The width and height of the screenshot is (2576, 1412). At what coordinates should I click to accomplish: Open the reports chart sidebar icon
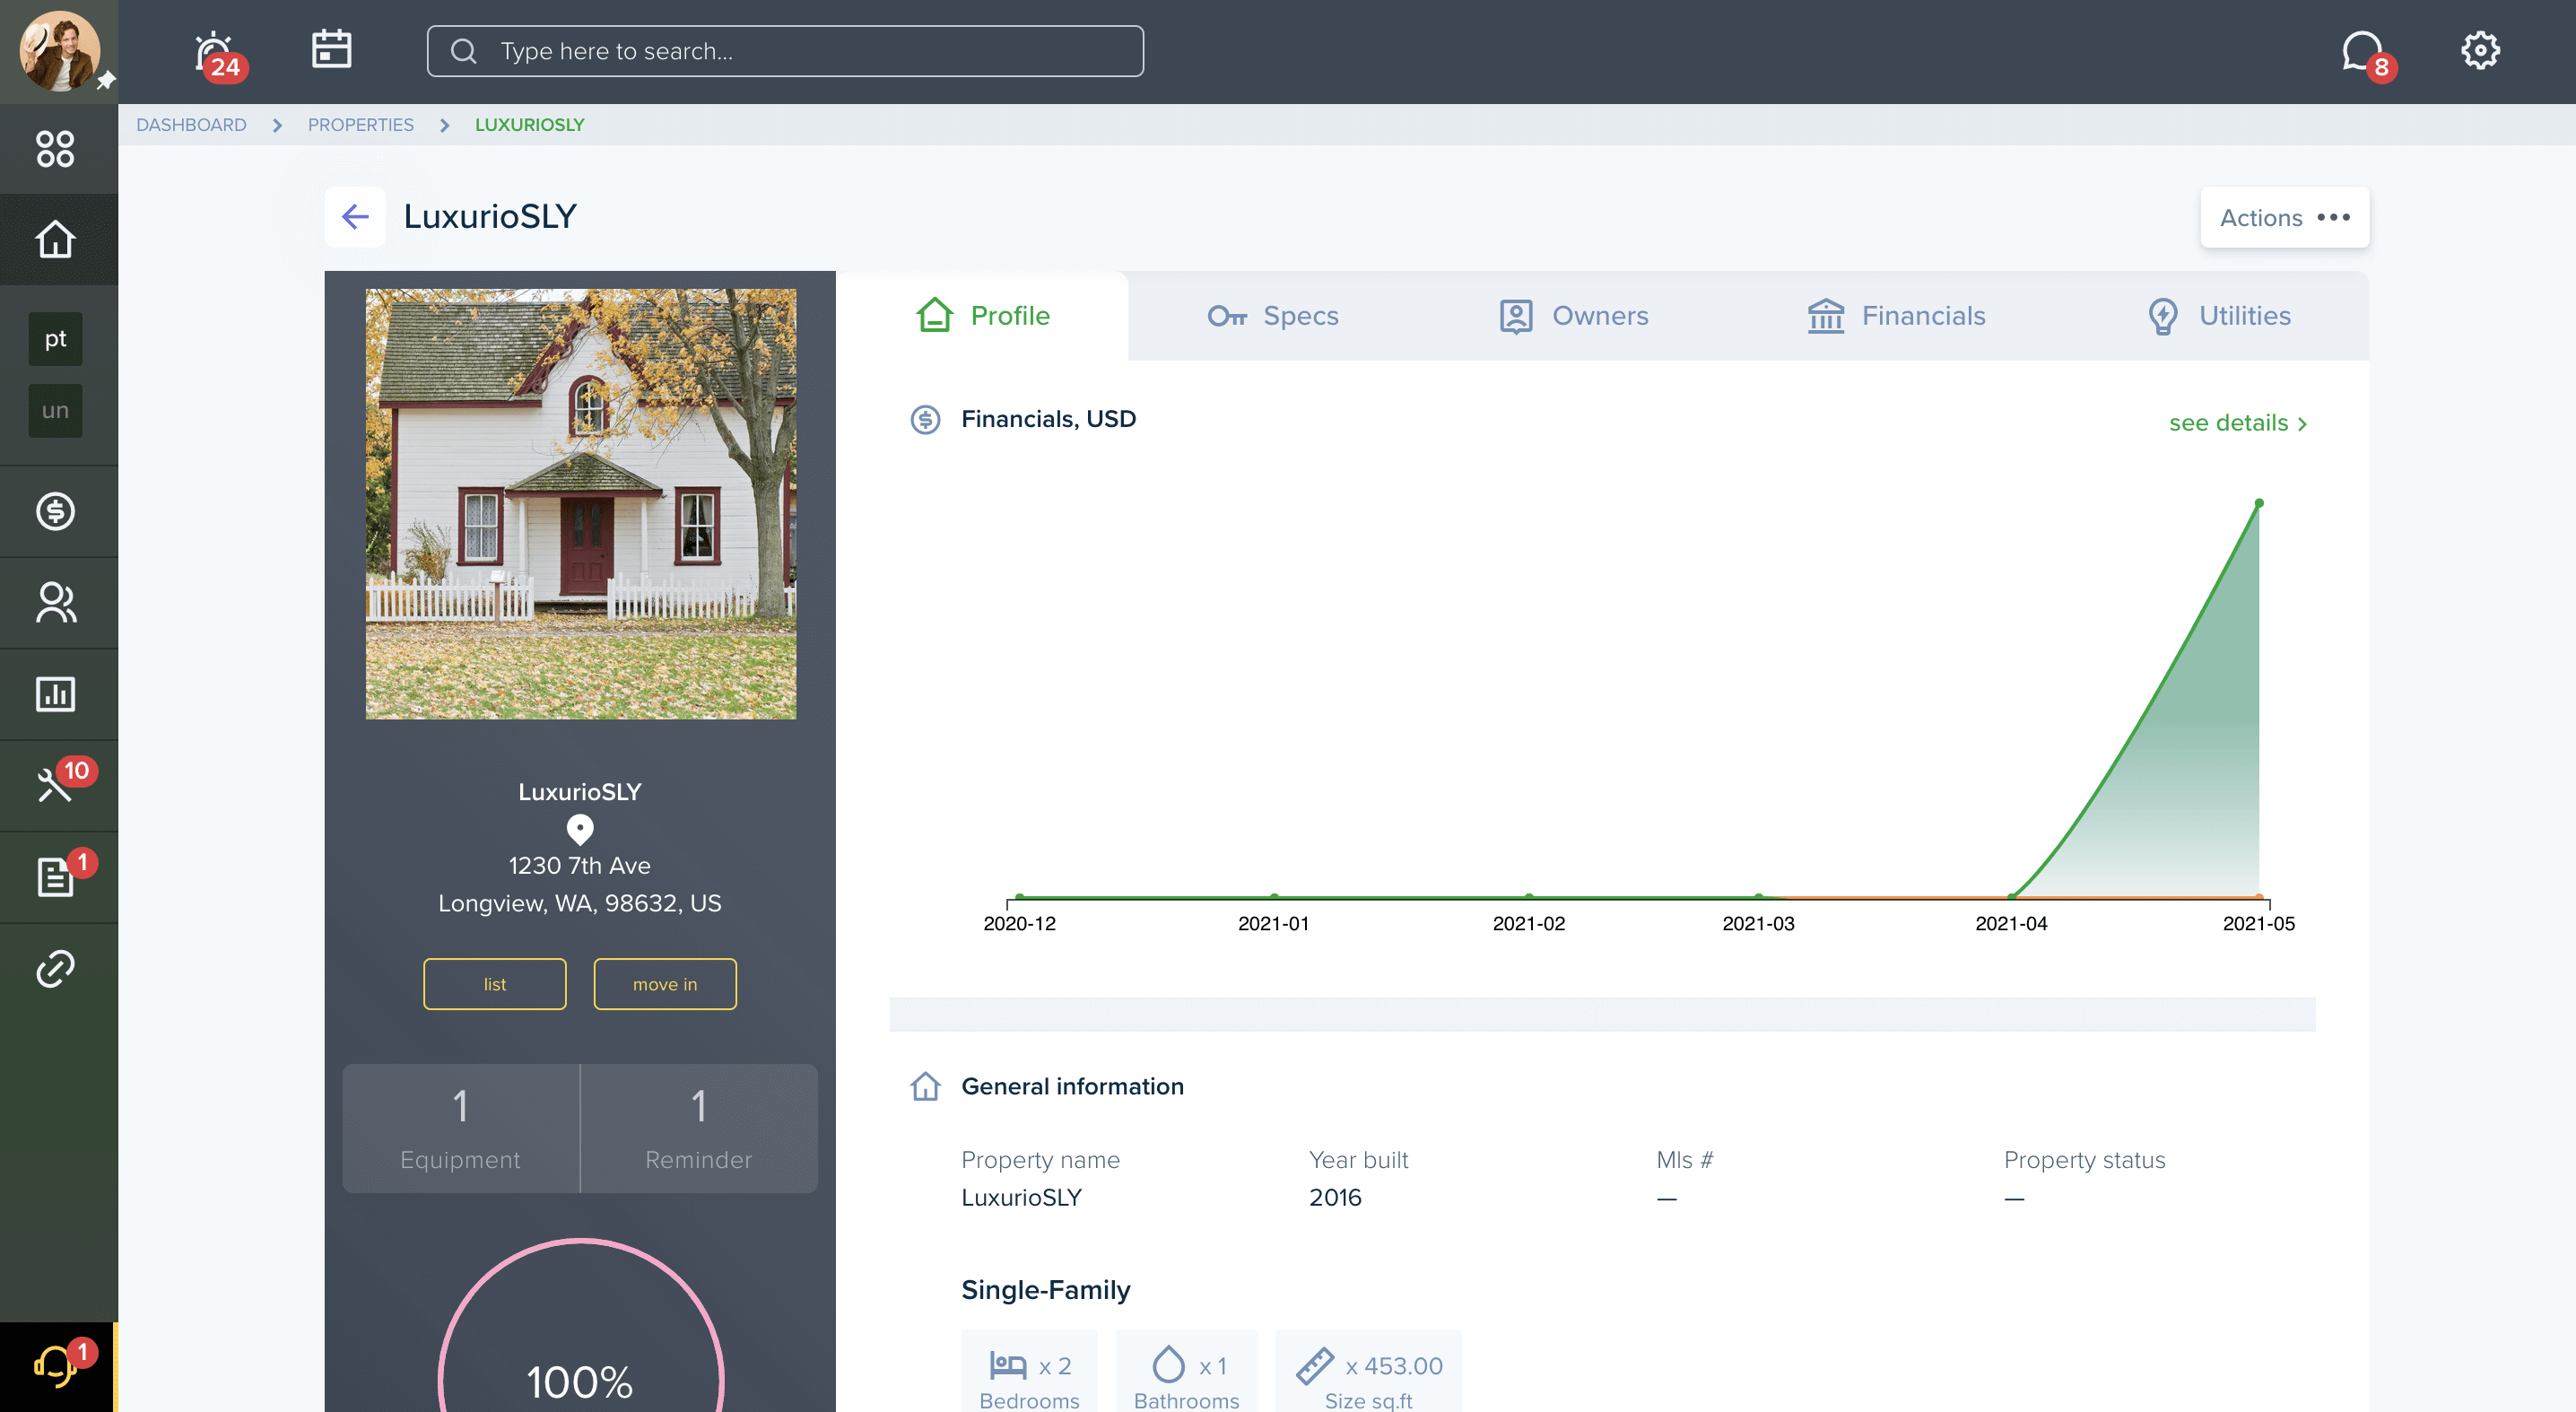pos(55,694)
